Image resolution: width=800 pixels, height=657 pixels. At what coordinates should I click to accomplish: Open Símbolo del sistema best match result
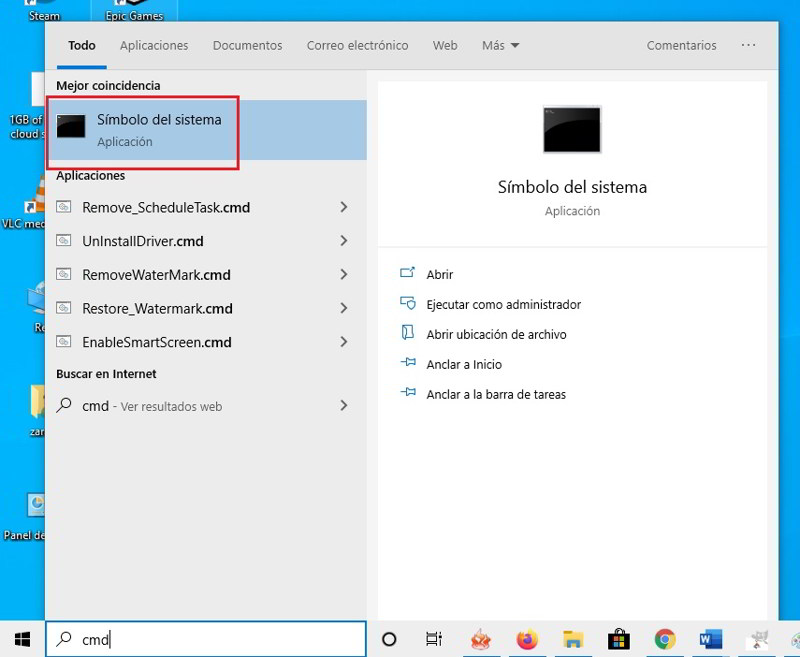[x=158, y=130]
